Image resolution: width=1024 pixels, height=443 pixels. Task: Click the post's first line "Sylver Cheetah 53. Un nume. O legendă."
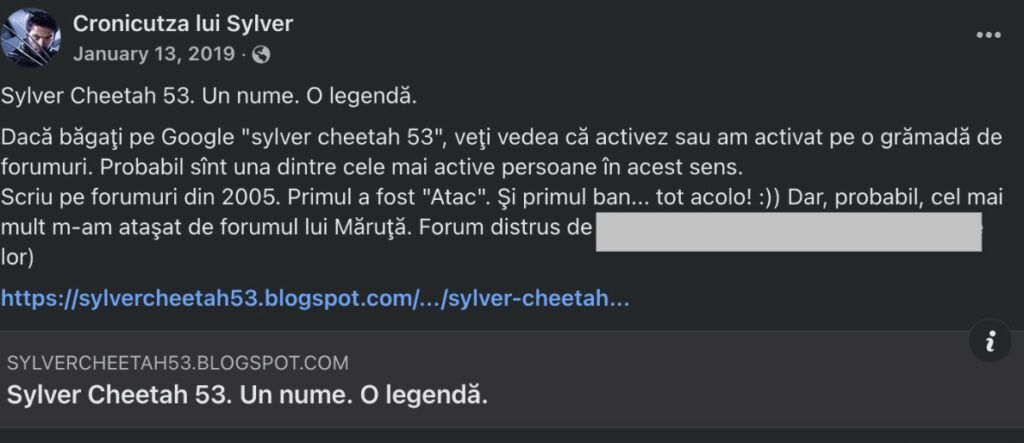click(x=208, y=97)
